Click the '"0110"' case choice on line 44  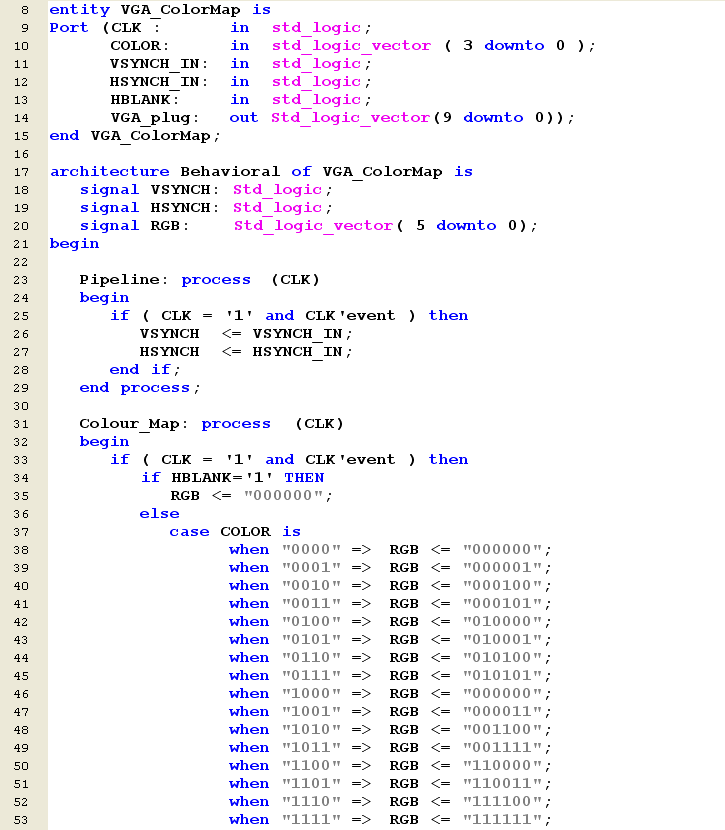pyautogui.click(x=311, y=657)
